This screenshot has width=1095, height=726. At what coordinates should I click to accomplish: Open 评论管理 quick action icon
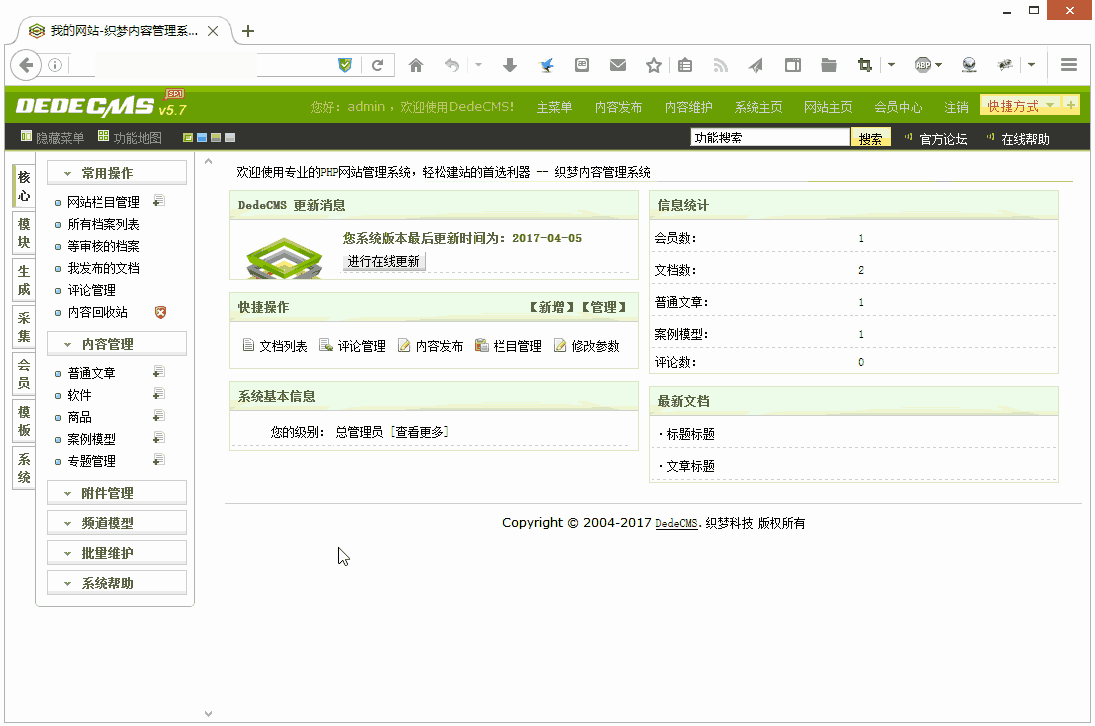(326, 345)
